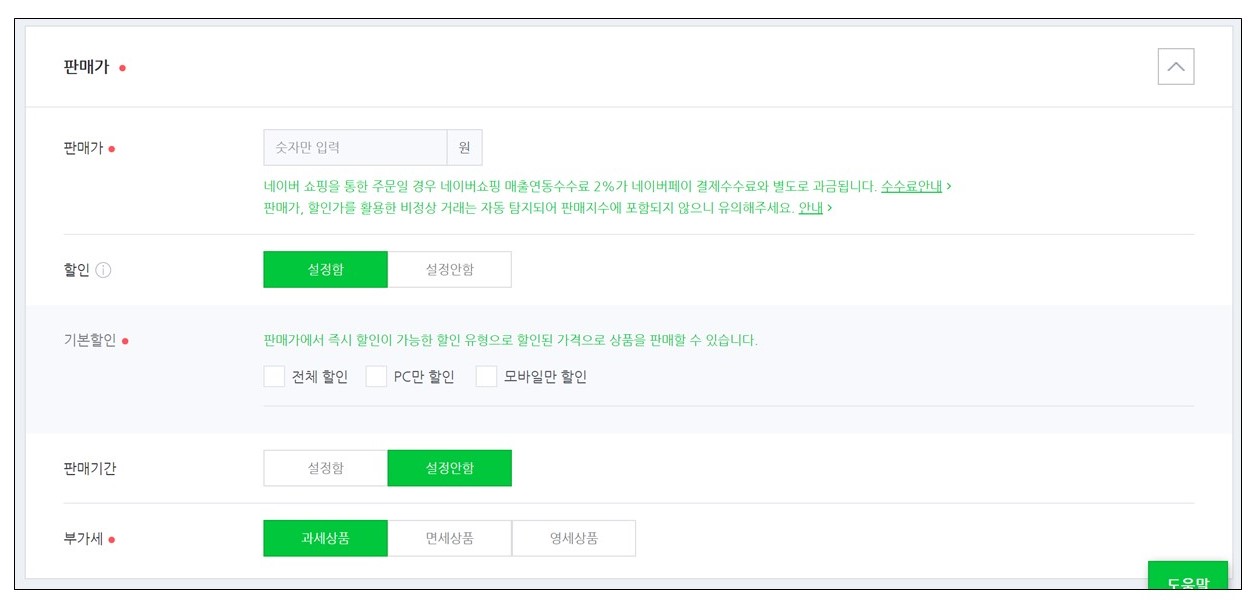Select 설정안함 for 판매기간

pos(450,468)
